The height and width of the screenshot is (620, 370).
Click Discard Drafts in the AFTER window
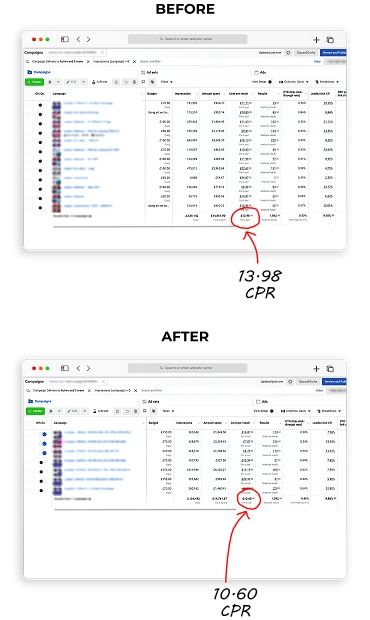point(308,382)
